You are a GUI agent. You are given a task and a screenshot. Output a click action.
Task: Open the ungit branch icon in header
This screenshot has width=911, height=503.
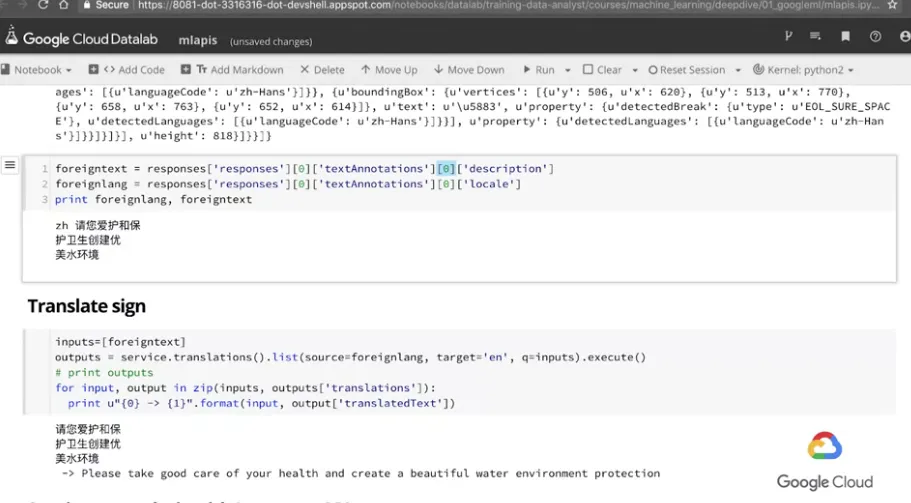[788, 36]
